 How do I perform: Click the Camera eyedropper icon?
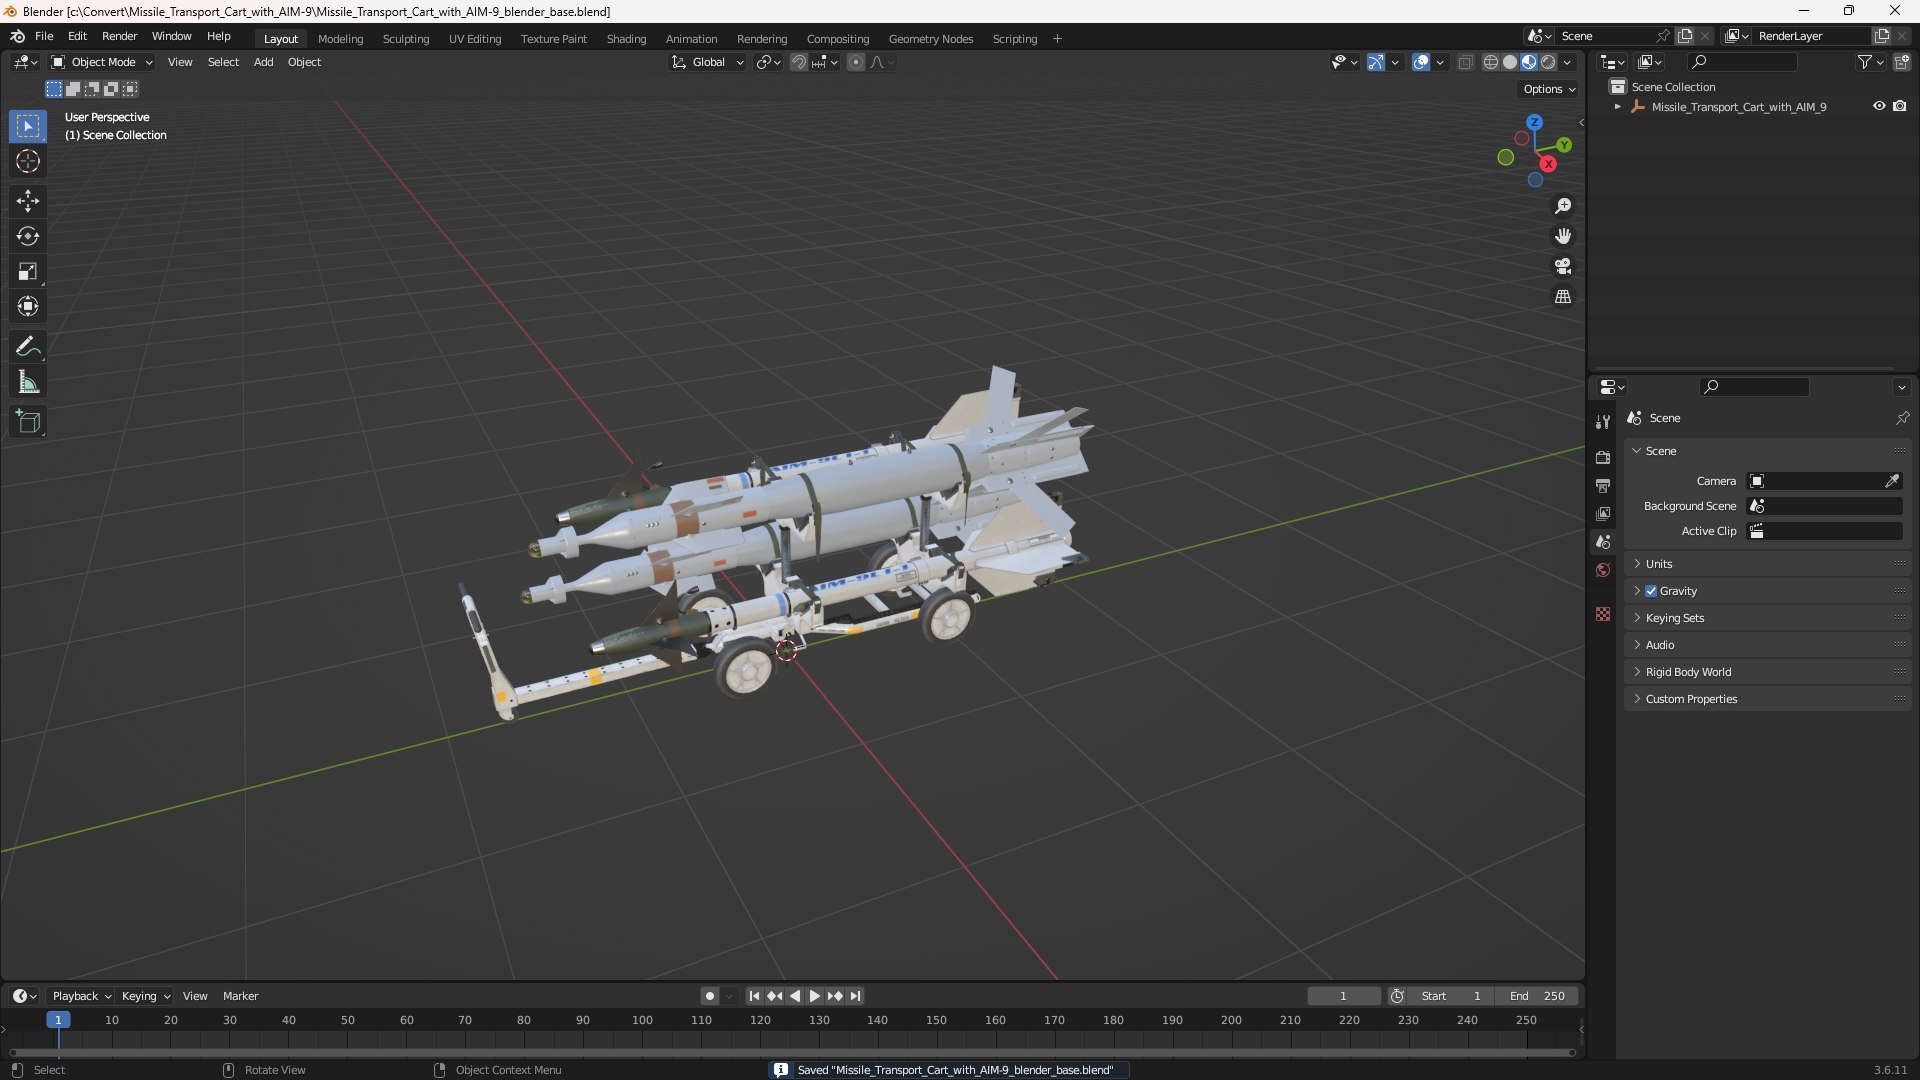click(x=1892, y=481)
